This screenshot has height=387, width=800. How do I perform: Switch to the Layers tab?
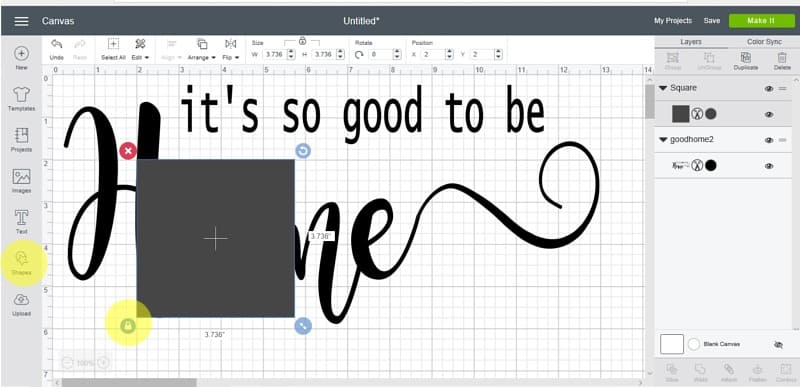point(691,42)
